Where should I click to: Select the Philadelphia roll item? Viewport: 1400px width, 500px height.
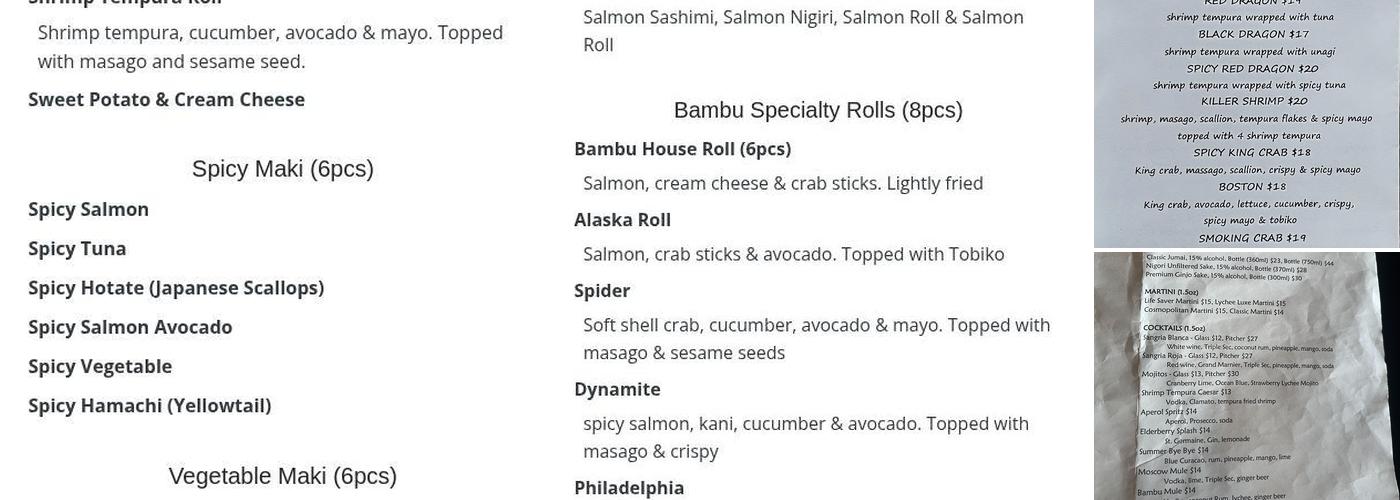[629, 488]
